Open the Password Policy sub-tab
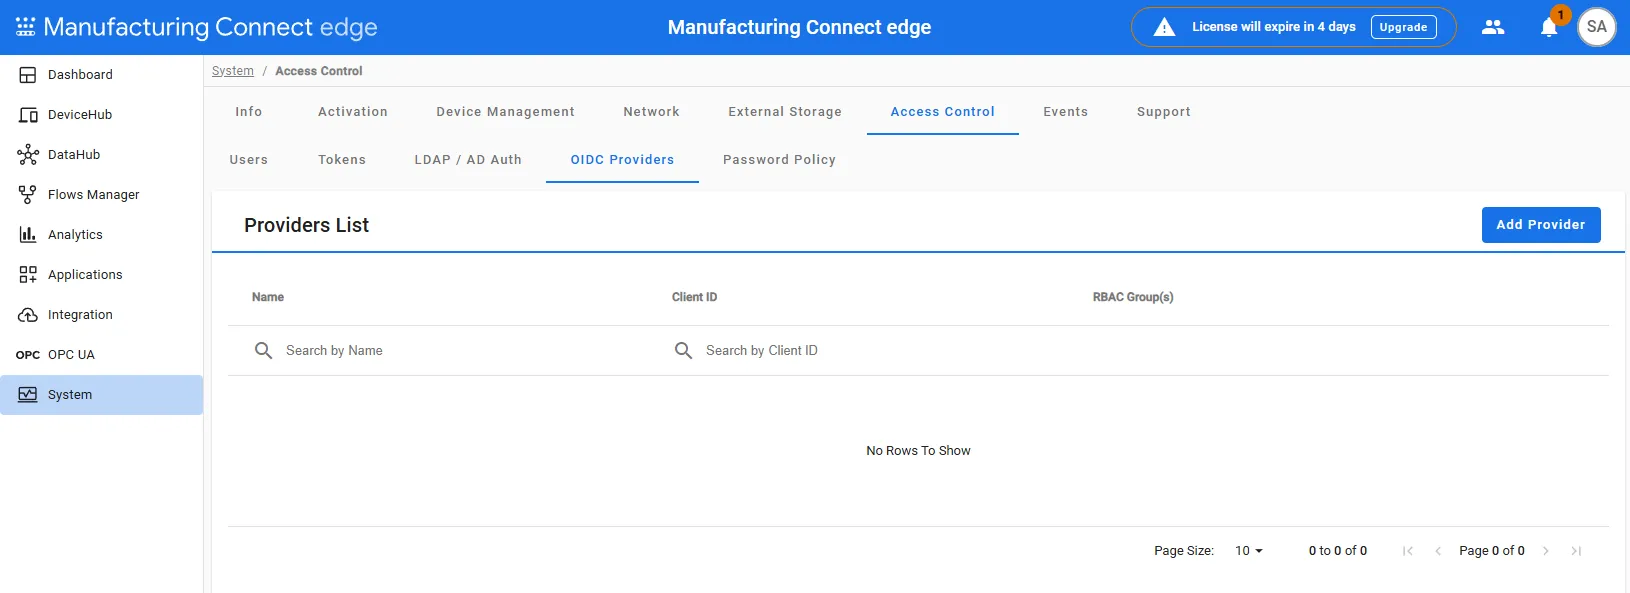This screenshot has width=1630, height=593. [780, 160]
